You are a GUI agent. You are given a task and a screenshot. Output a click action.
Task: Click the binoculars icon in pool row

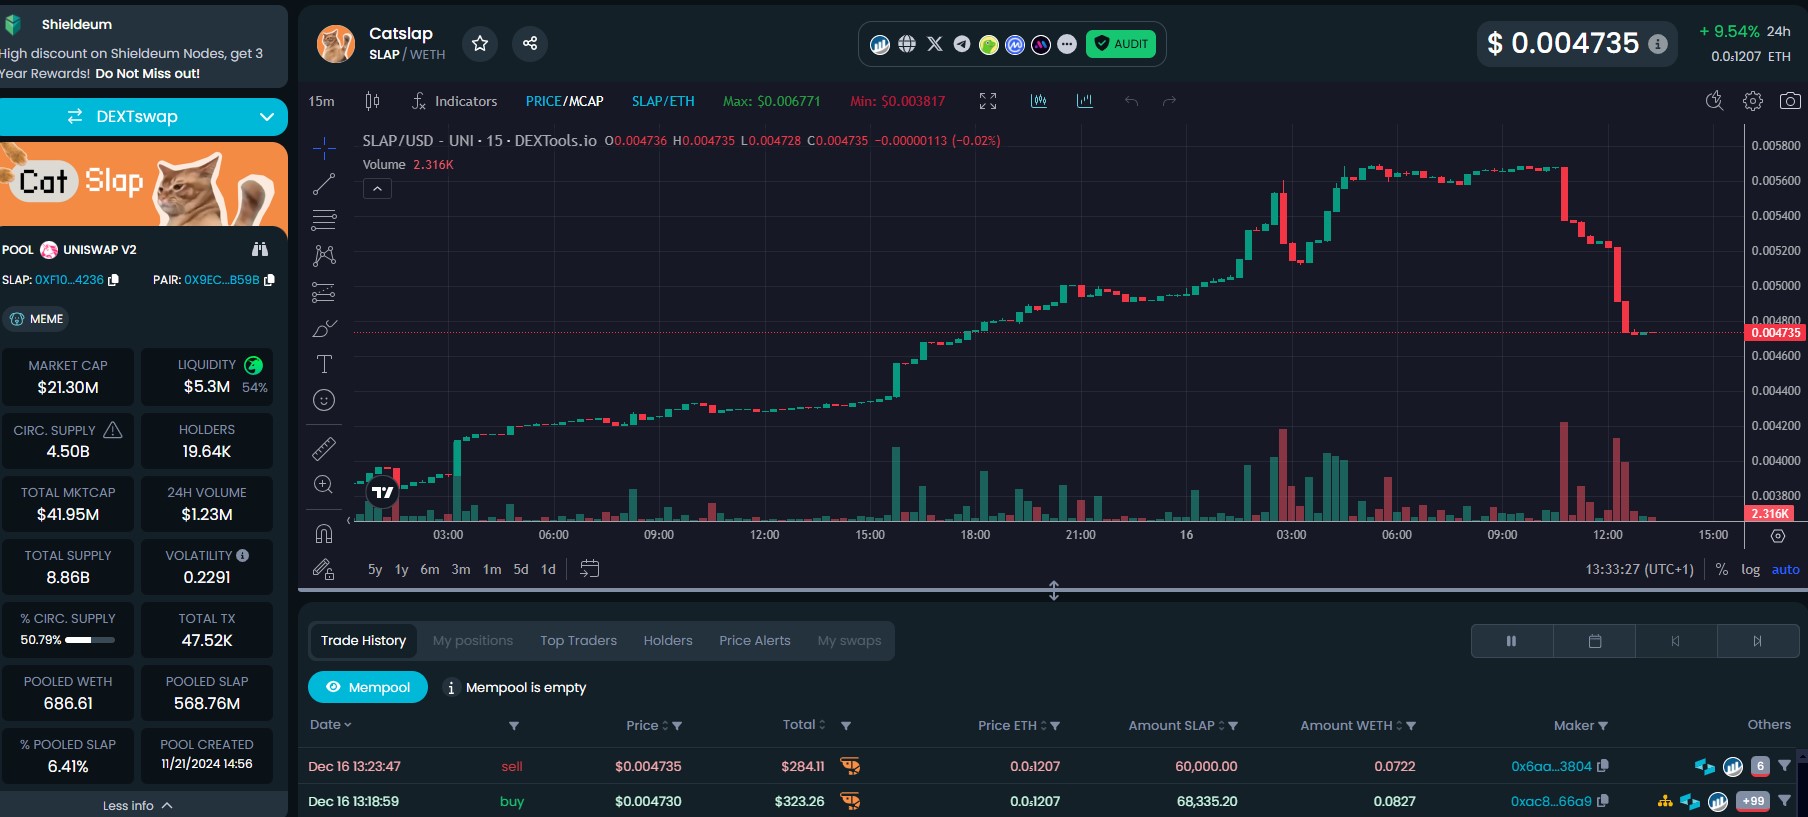[x=260, y=249]
